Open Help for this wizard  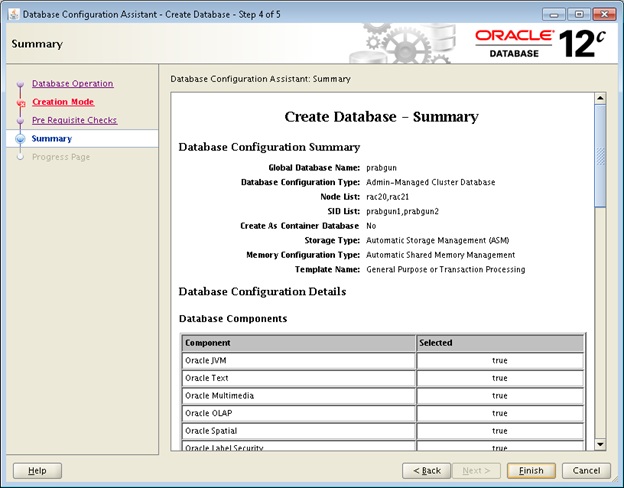(37, 470)
